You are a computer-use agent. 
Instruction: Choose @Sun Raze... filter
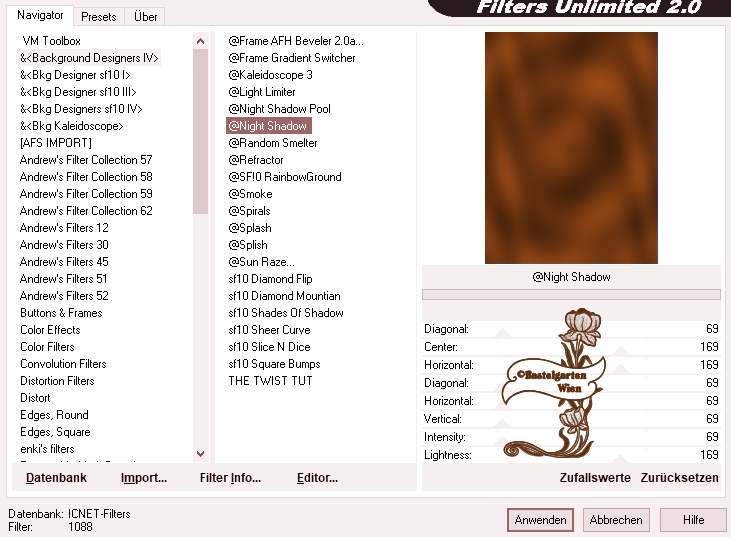pos(262,262)
